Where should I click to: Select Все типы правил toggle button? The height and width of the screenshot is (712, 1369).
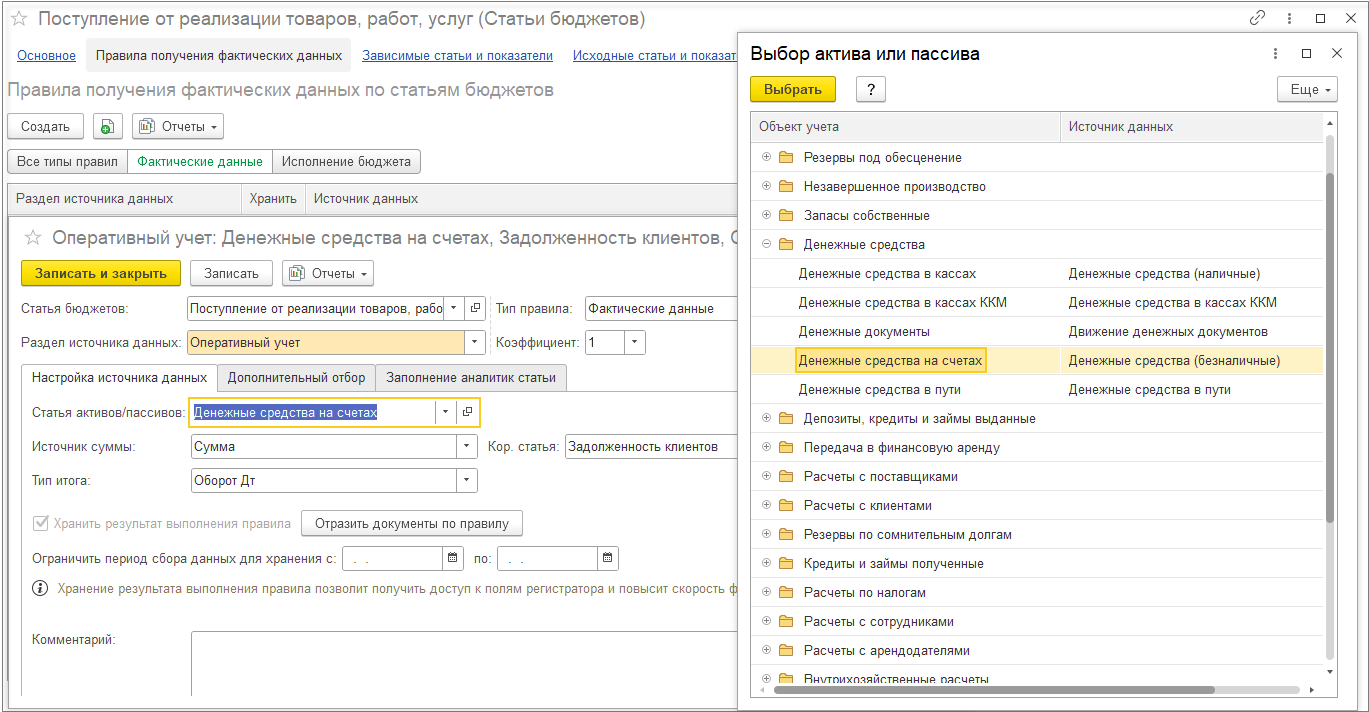(68, 161)
